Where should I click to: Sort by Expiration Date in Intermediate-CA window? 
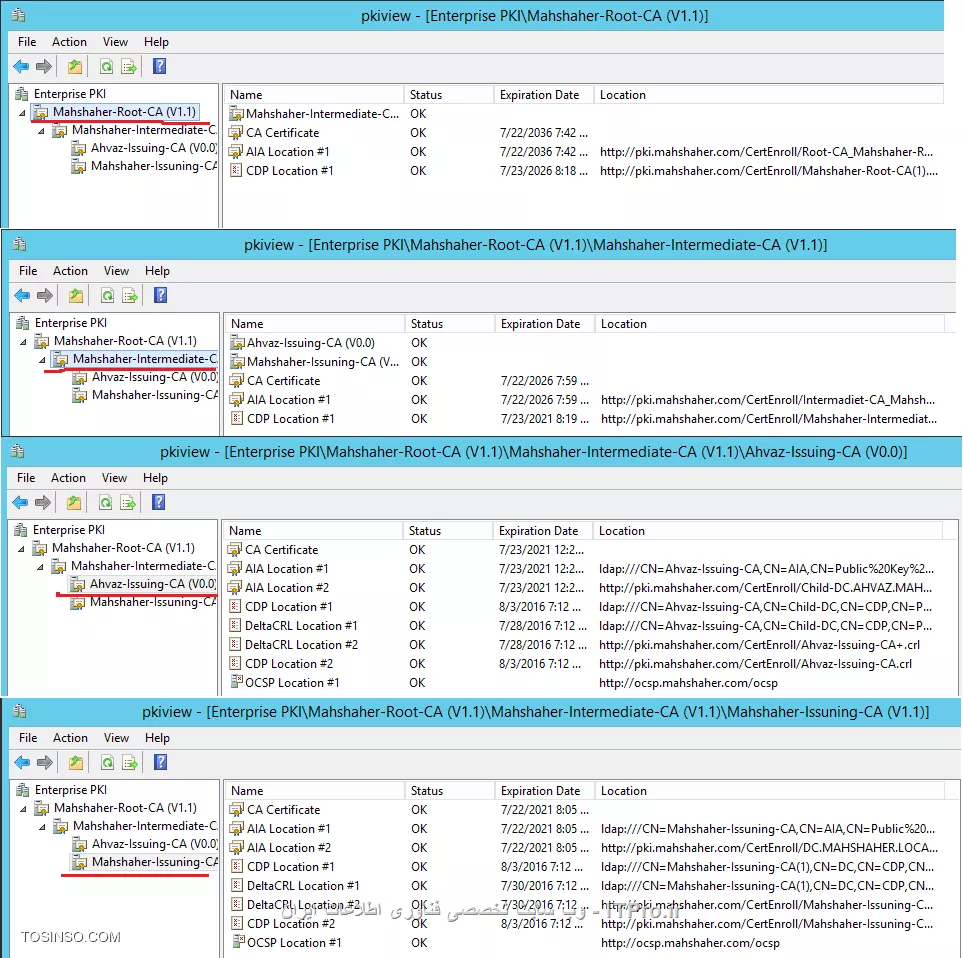click(x=544, y=324)
